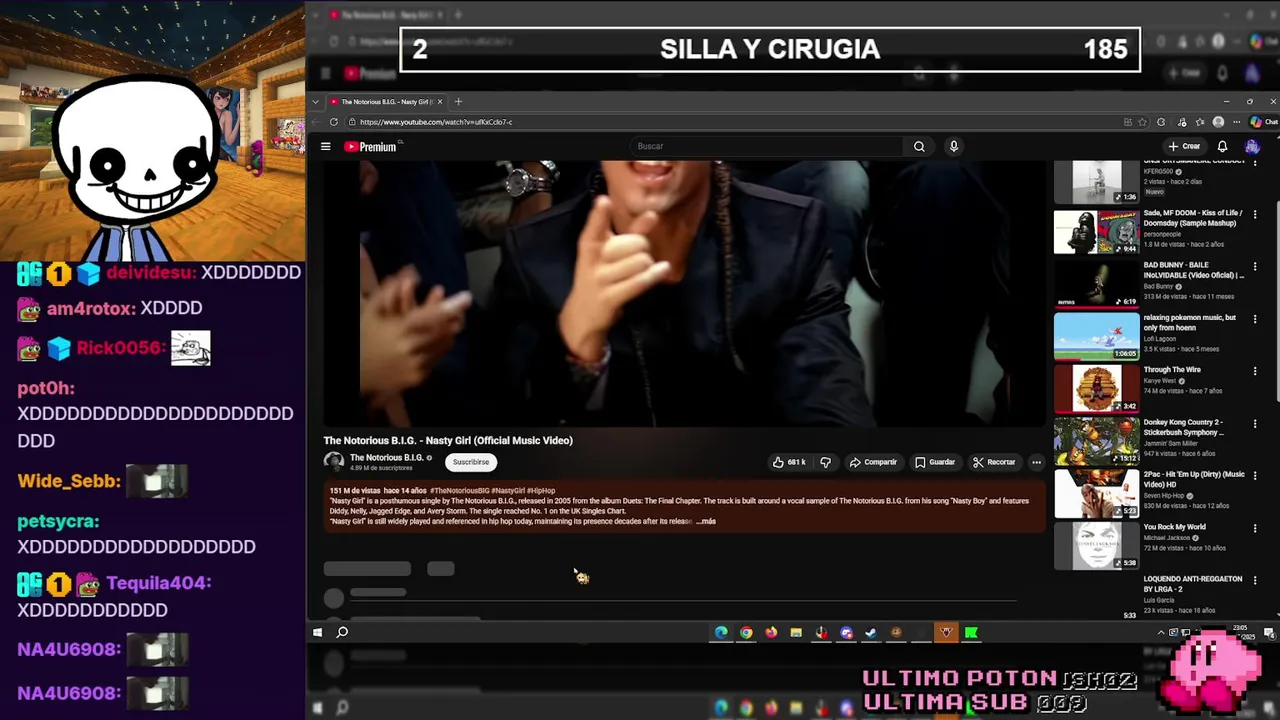1280x720 pixels.
Task: Dislike the Nasty Girl video
Action: (x=825, y=462)
